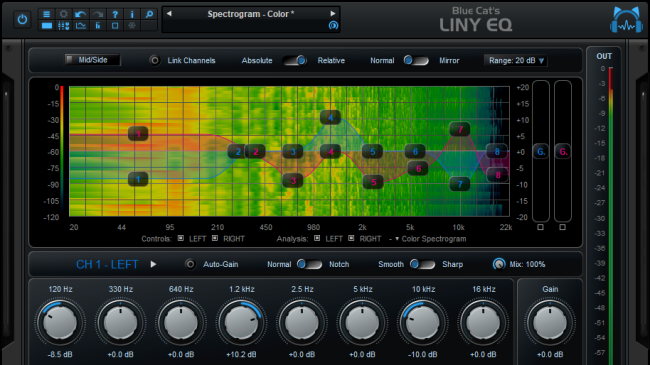Toggle the Absolute/Relative switch
This screenshot has width=650, height=365.
[295, 61]
